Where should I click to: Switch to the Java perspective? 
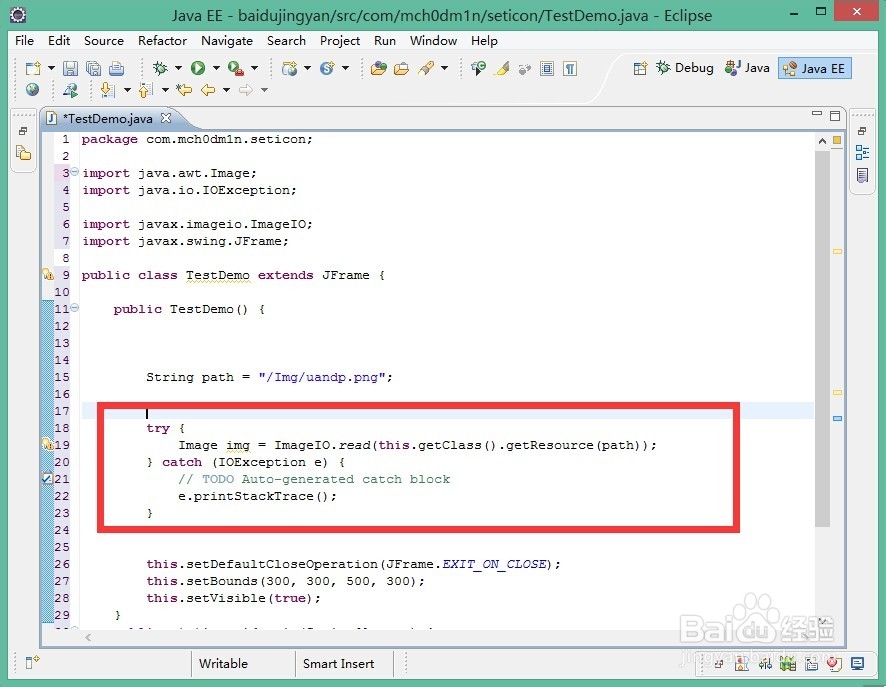747,68
